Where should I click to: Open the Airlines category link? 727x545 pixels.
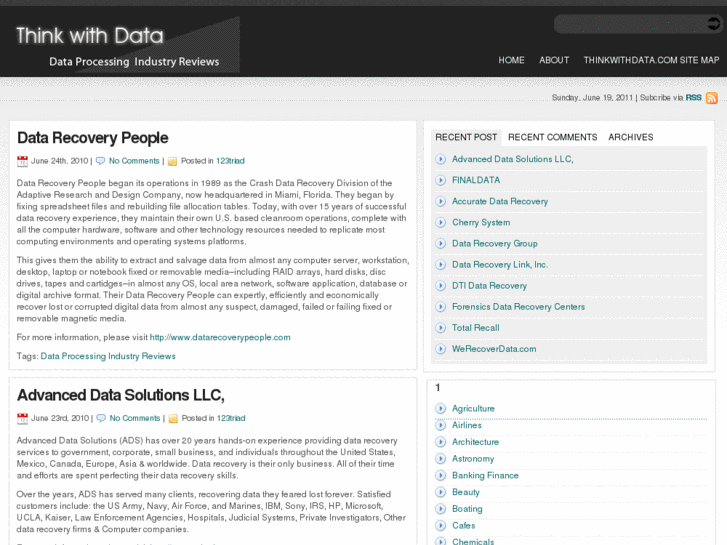[467, 425]
